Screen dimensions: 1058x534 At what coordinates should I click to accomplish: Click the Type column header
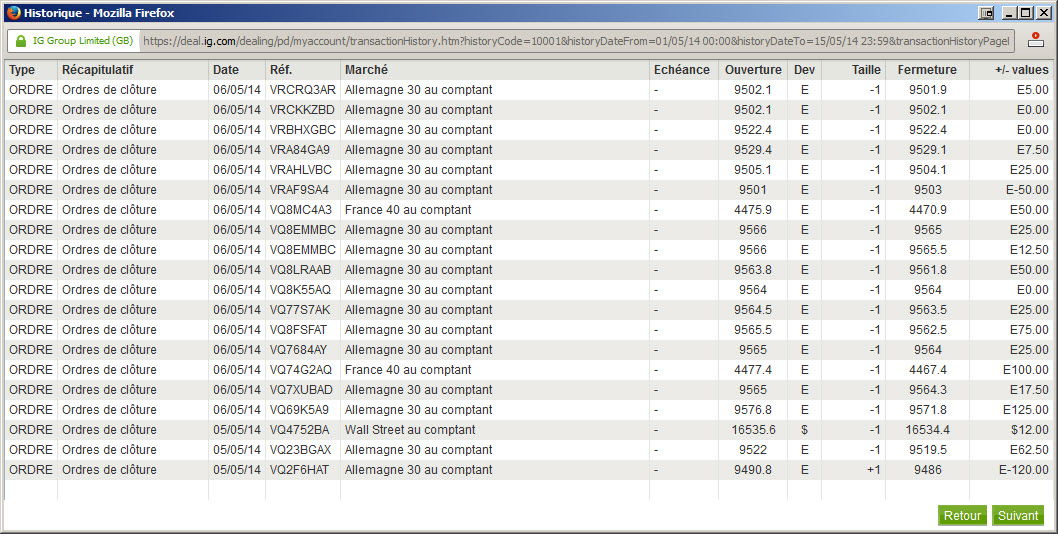coord(22,70)
